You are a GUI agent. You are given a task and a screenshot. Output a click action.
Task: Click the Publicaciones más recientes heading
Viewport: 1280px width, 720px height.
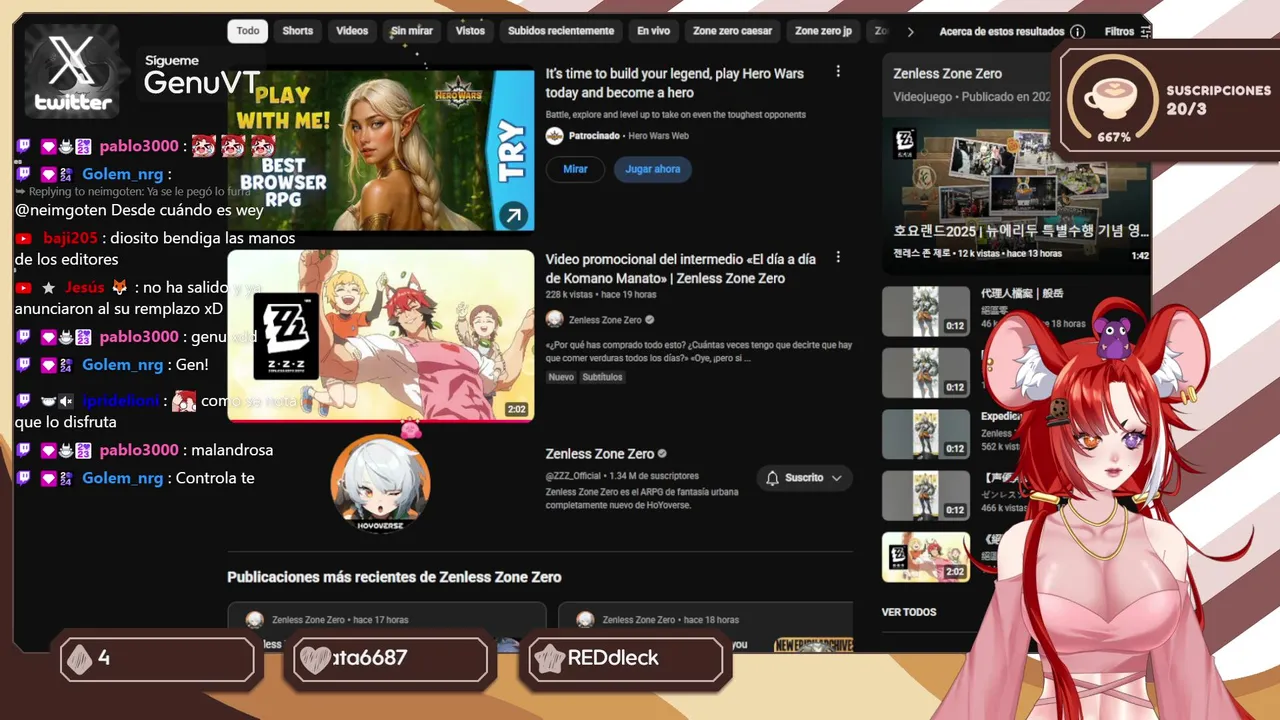[x=394, y=577]
